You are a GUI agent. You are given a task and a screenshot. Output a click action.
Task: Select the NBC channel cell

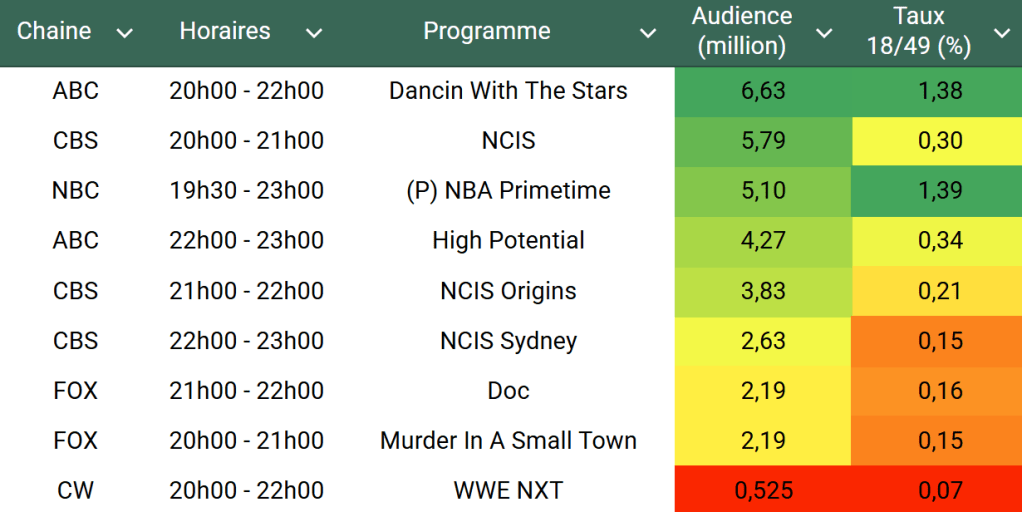click(76, 191)
